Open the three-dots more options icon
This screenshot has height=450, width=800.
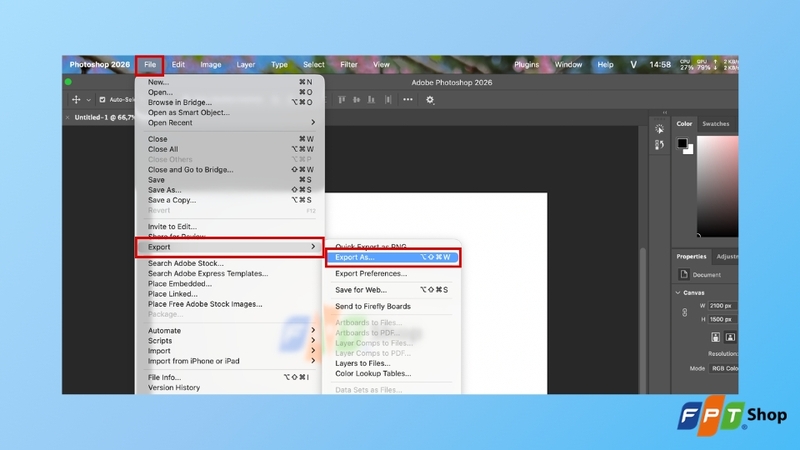(408, 99)
